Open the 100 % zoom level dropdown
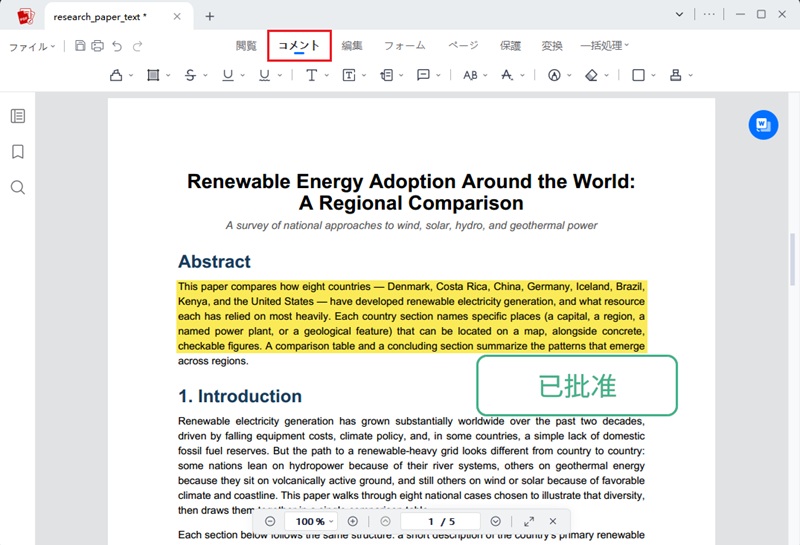Screen dimensions: 800x545 tap(314, 521)
